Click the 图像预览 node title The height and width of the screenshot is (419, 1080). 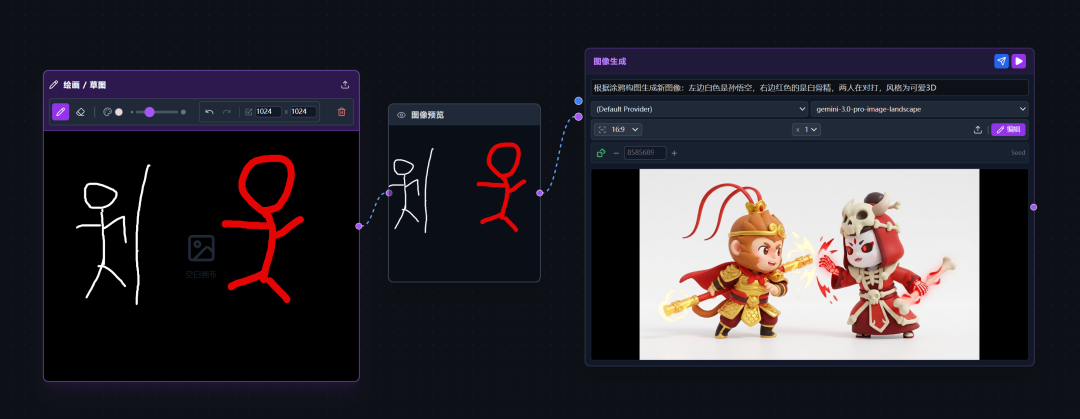[x=427, y=115]
